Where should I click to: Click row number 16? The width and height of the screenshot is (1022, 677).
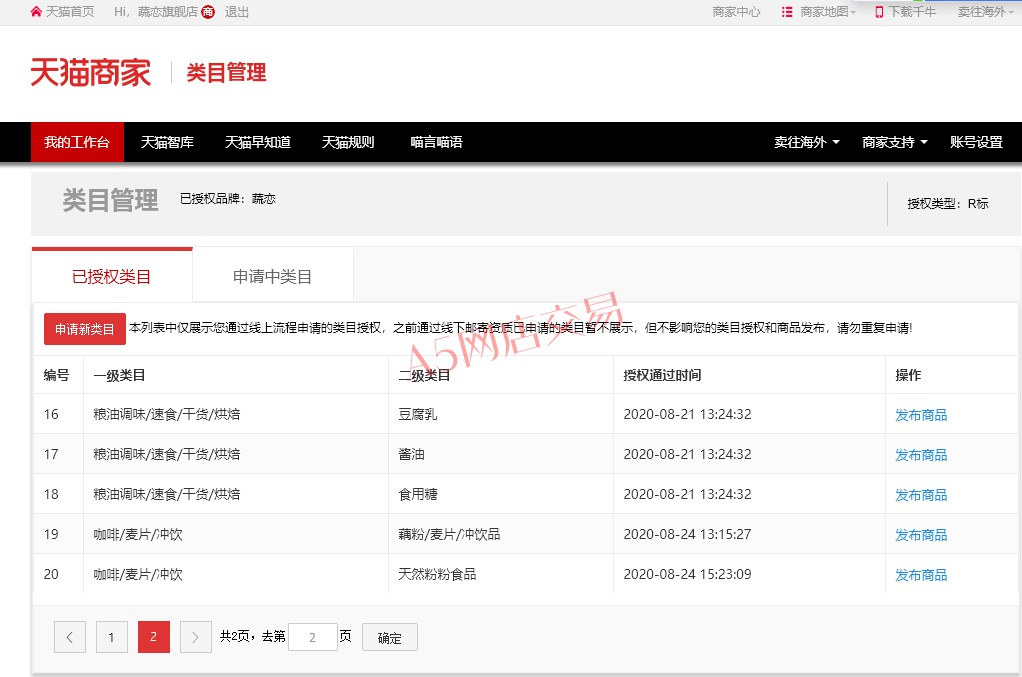[x=51, y=414]
